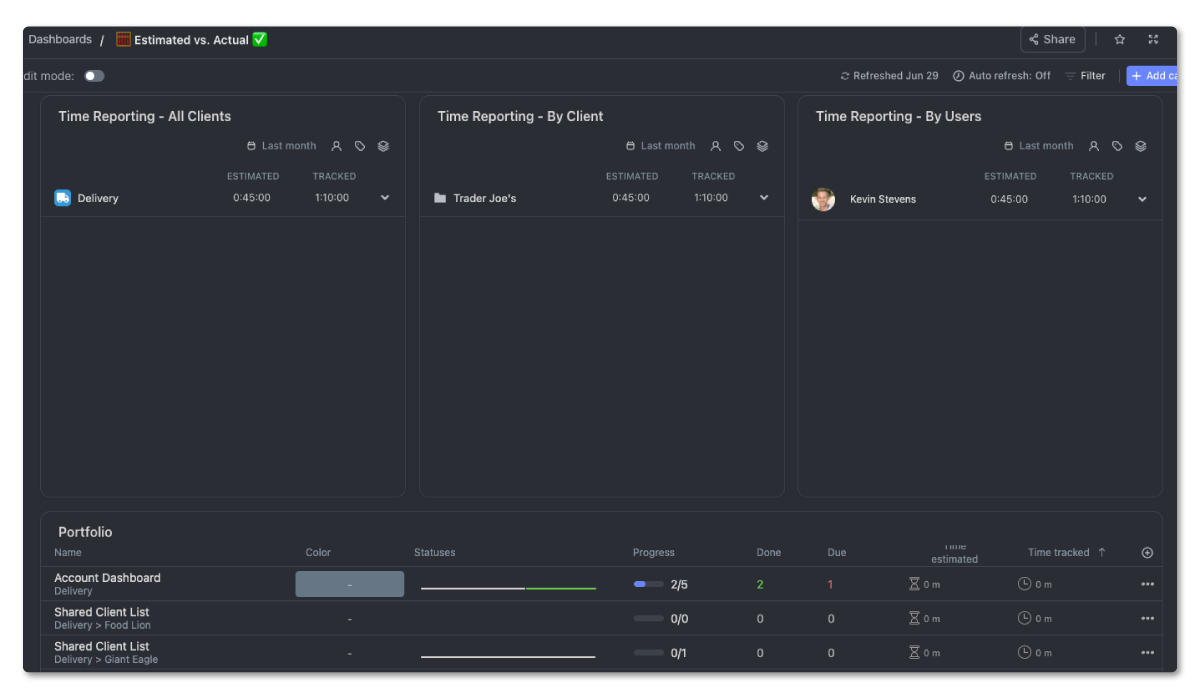The width and height of the screenshot is (1200, 700).
Task: Click the hourglass time estimated icon for Account Dashboard
Action: pos(913,583)
